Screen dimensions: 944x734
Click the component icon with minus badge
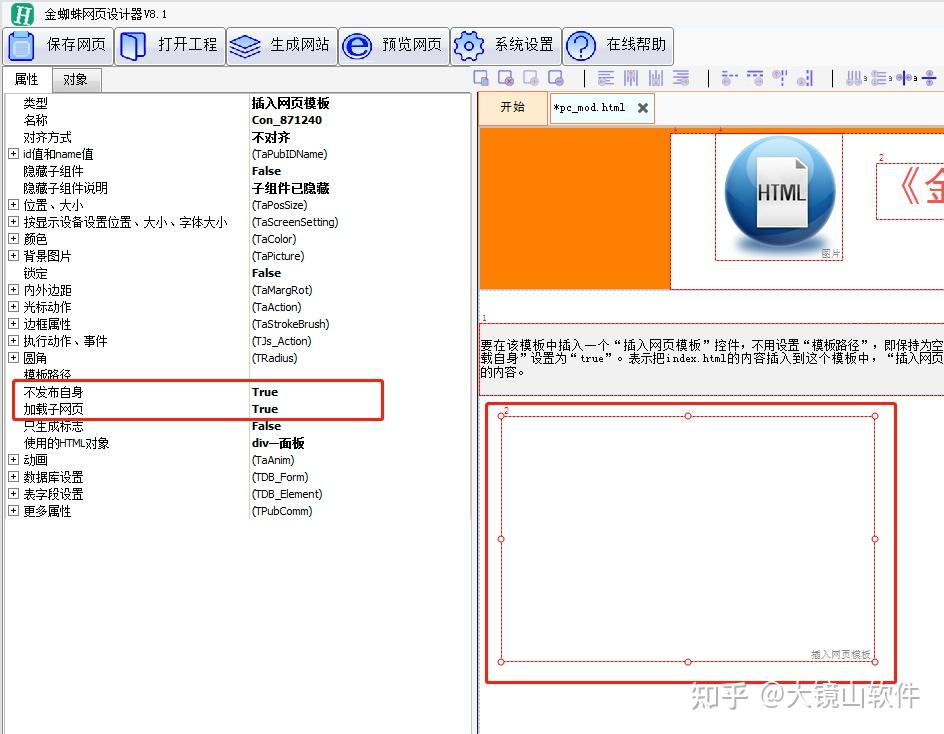(556, 78)
